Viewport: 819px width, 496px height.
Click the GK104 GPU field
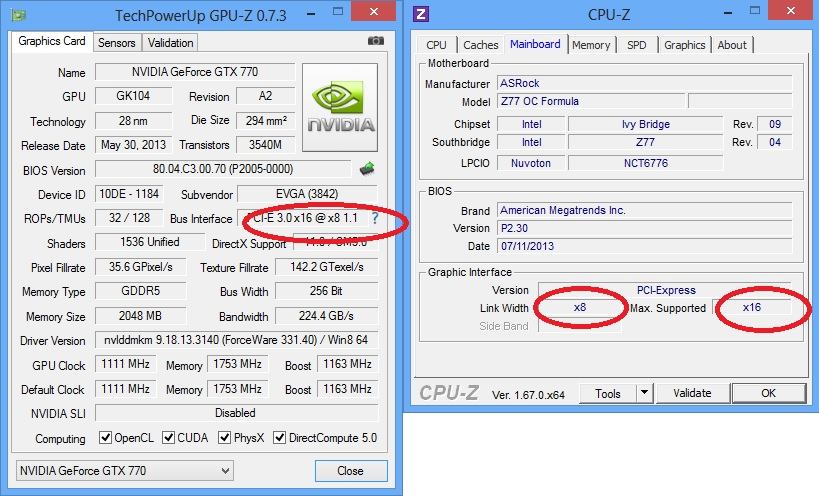pos(133,96)
